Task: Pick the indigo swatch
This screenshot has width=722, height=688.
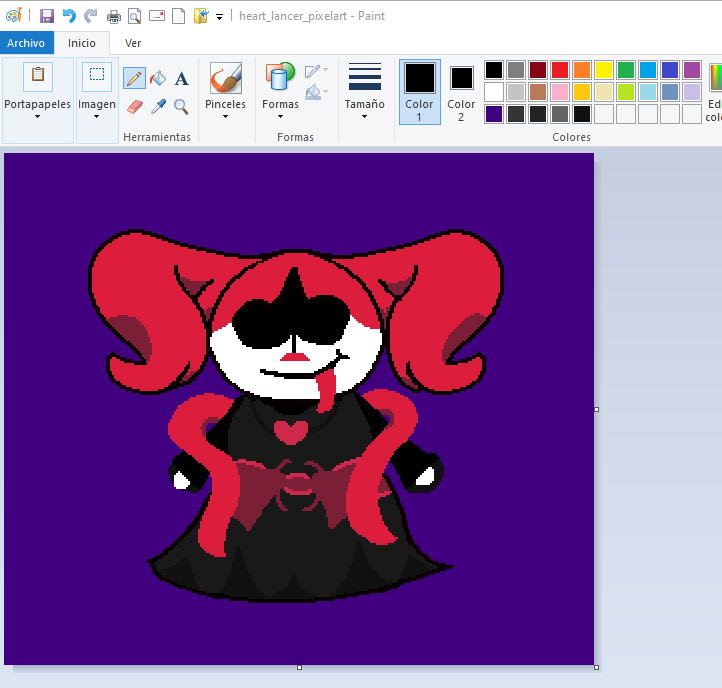Action: 670,70
